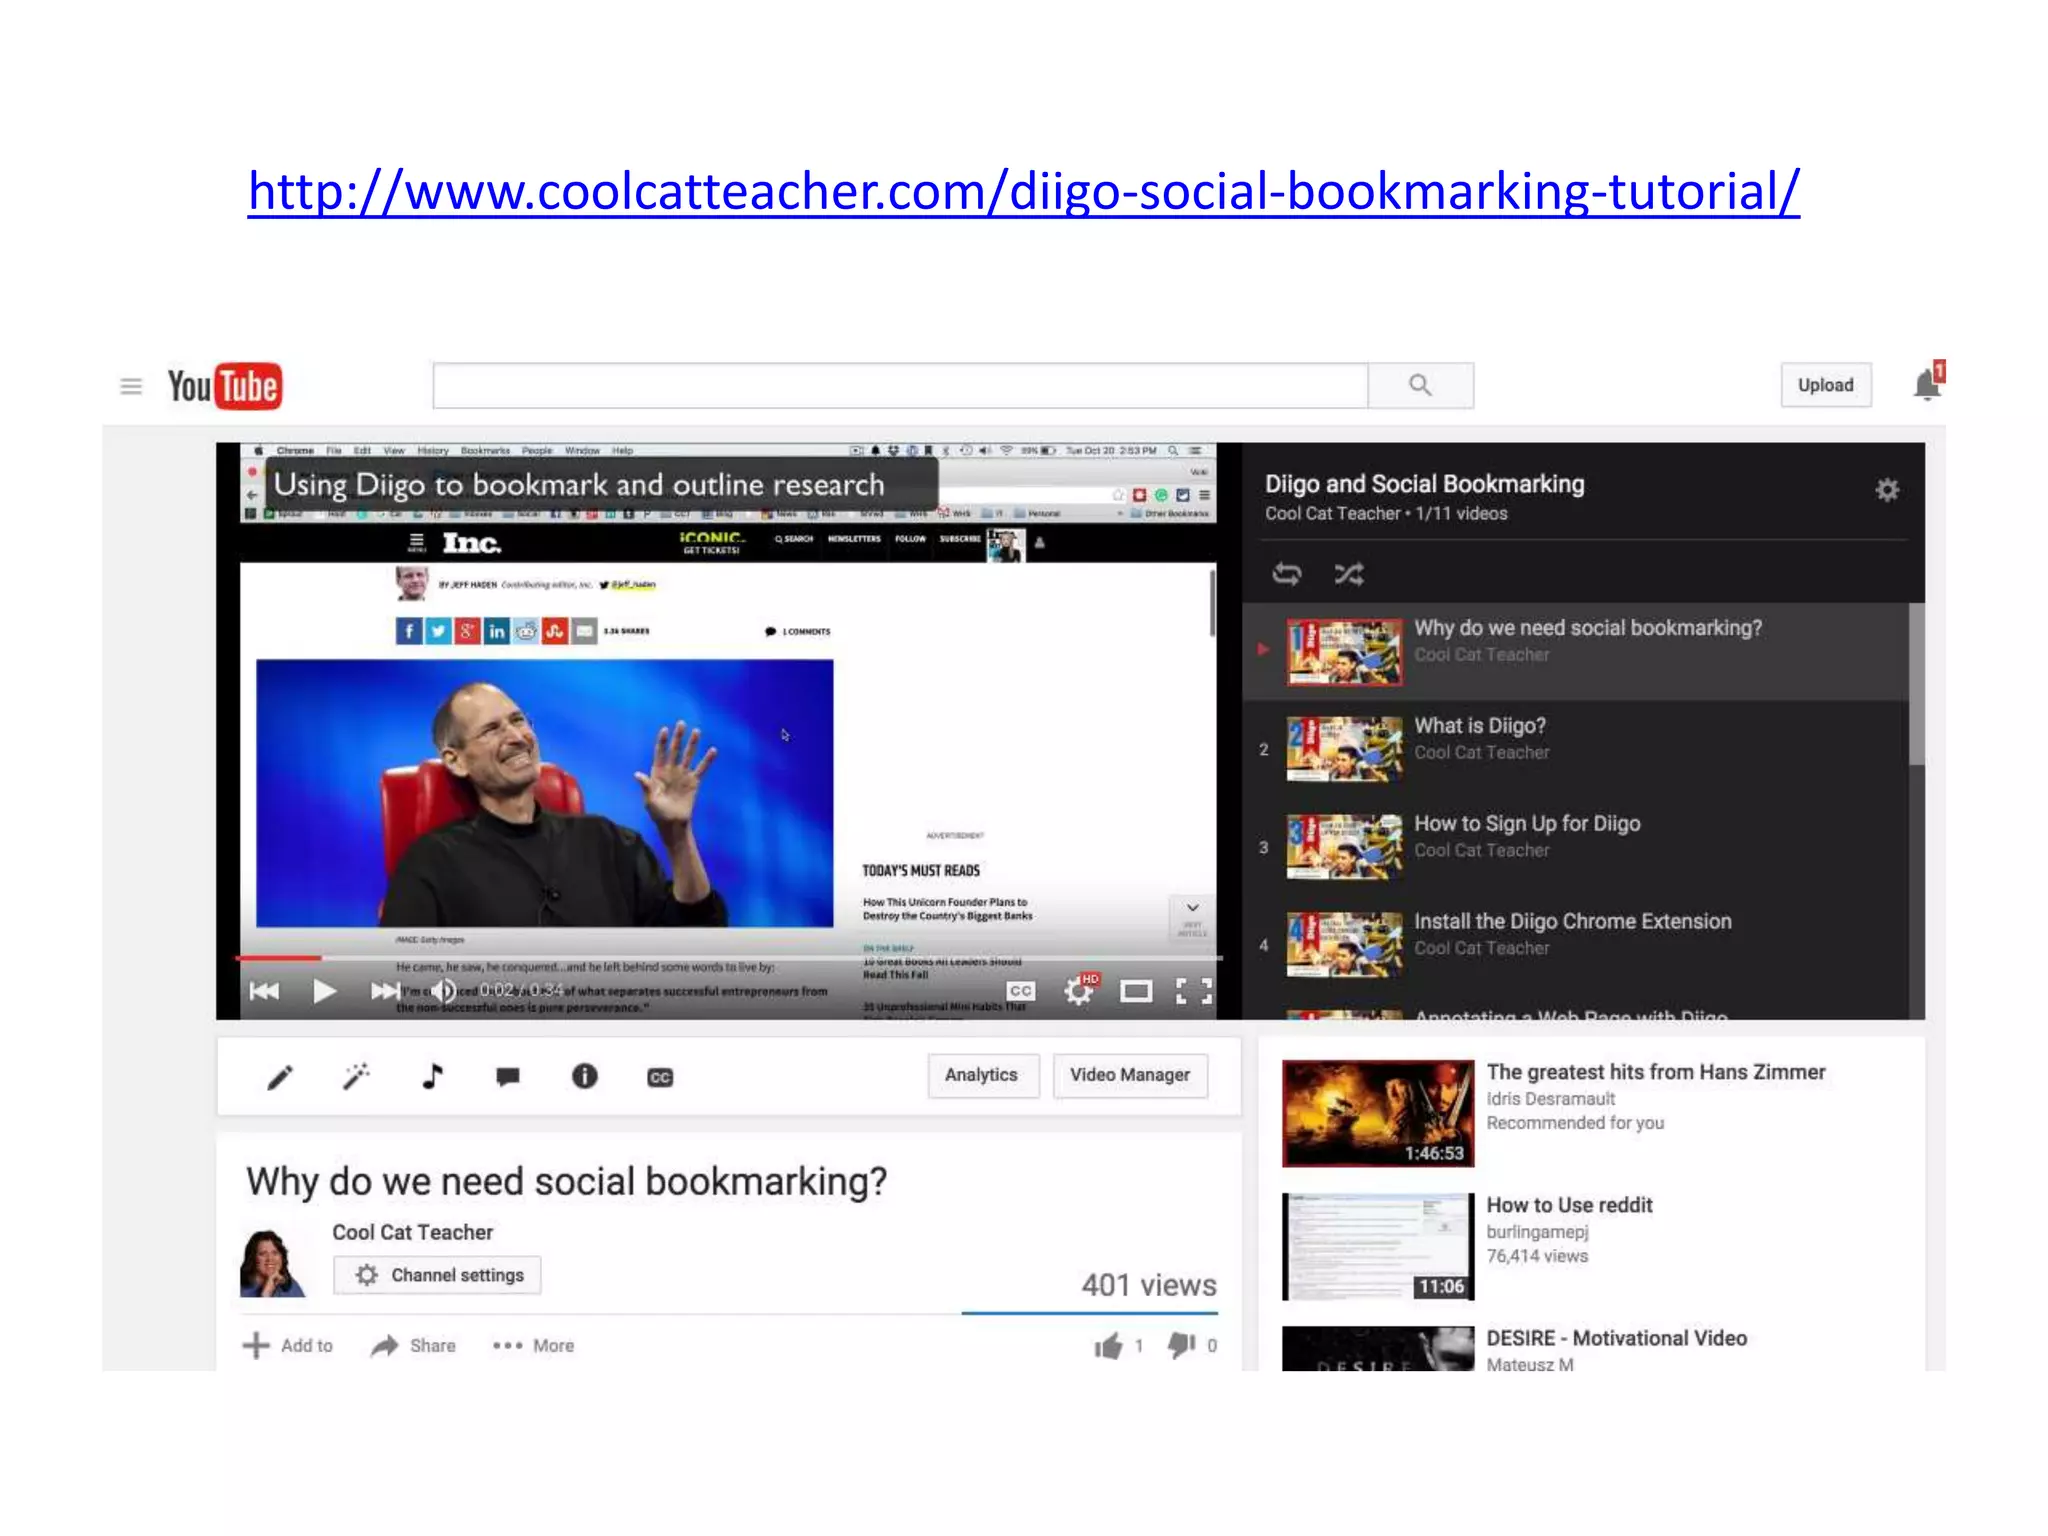
Task: Open 'DESIRE - Motivational Video' title
Action: [1617, 1338]
